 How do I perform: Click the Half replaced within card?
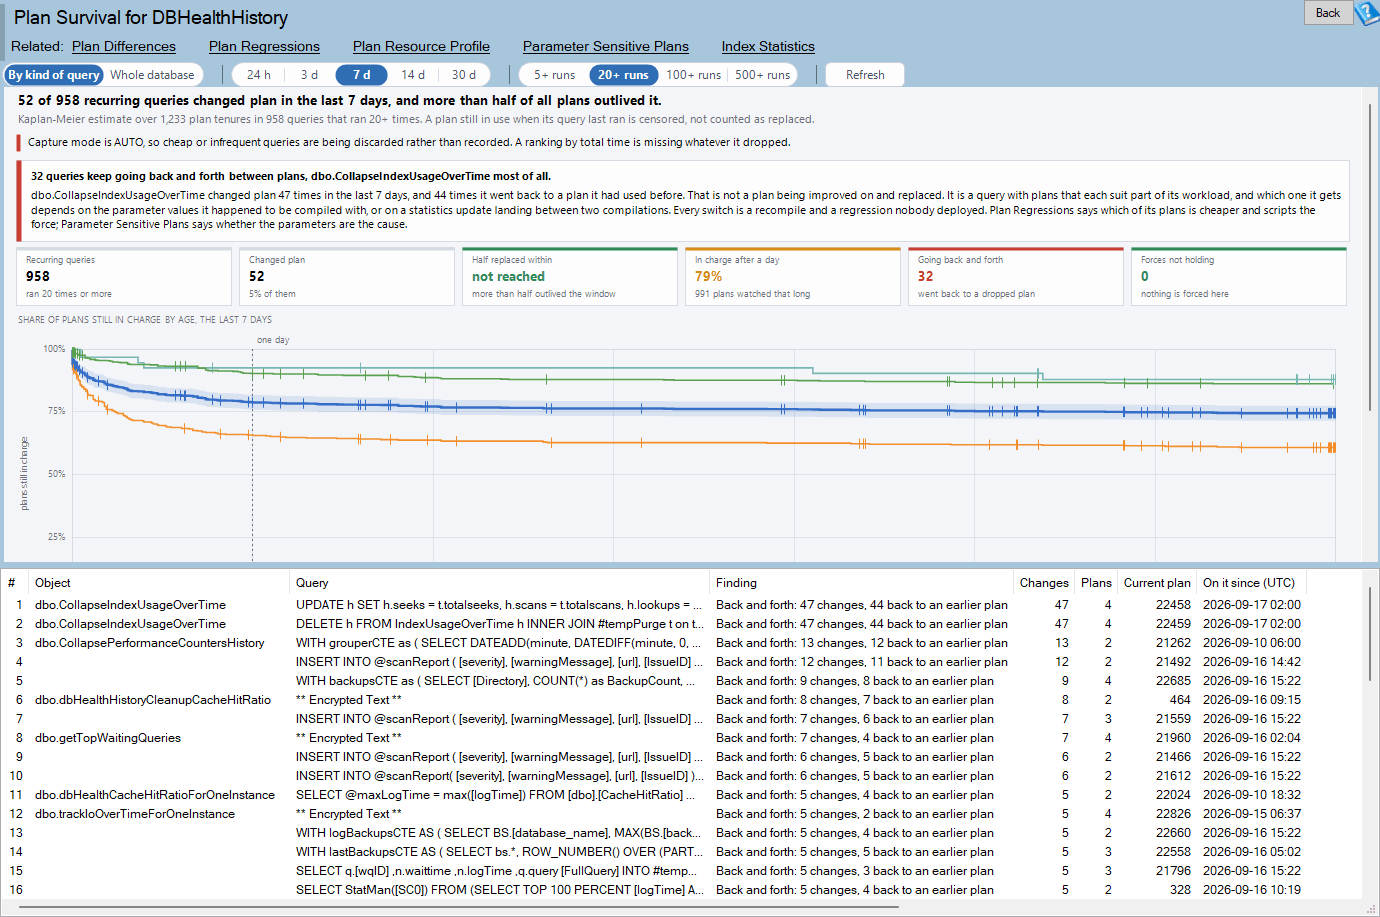coord(570,276)
